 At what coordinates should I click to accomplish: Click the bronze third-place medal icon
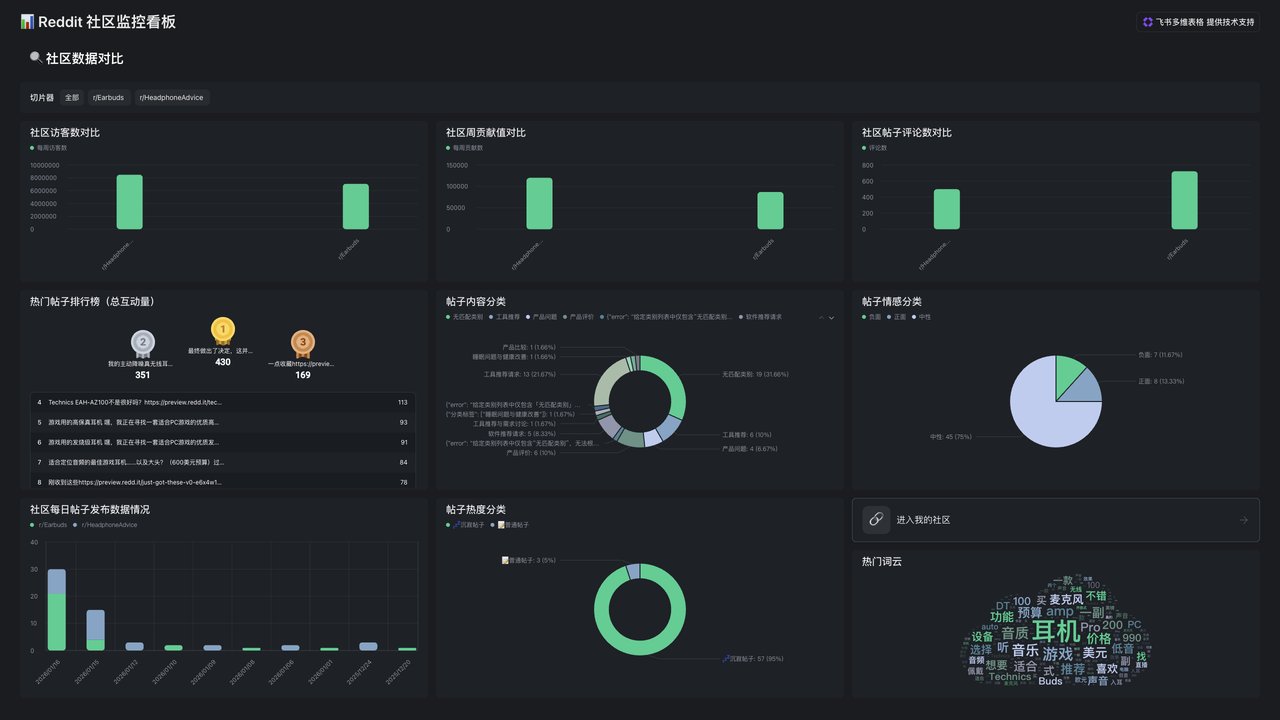(303, 343)
